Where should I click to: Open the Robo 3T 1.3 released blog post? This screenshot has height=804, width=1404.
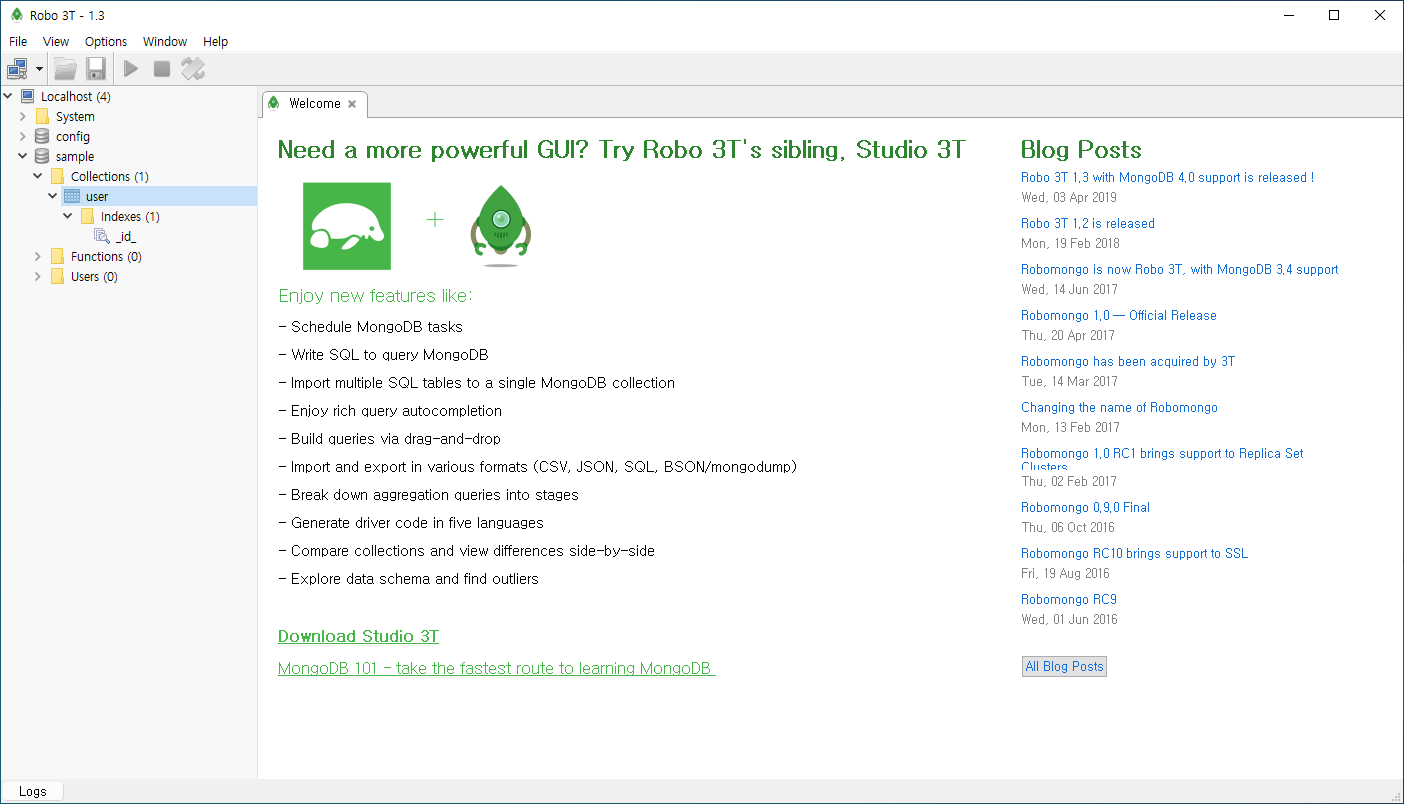pyautogui.click(x=1167, y=177)
